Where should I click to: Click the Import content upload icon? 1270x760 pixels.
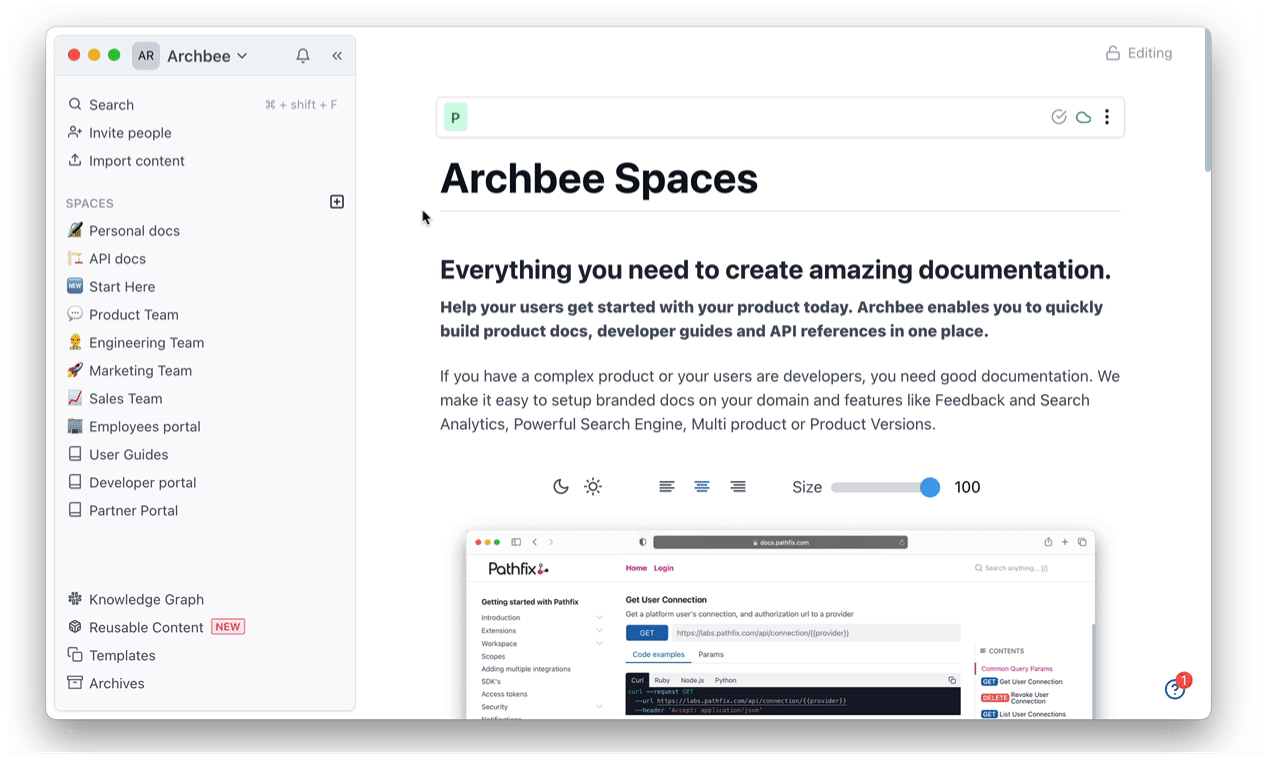click(75, 160)
